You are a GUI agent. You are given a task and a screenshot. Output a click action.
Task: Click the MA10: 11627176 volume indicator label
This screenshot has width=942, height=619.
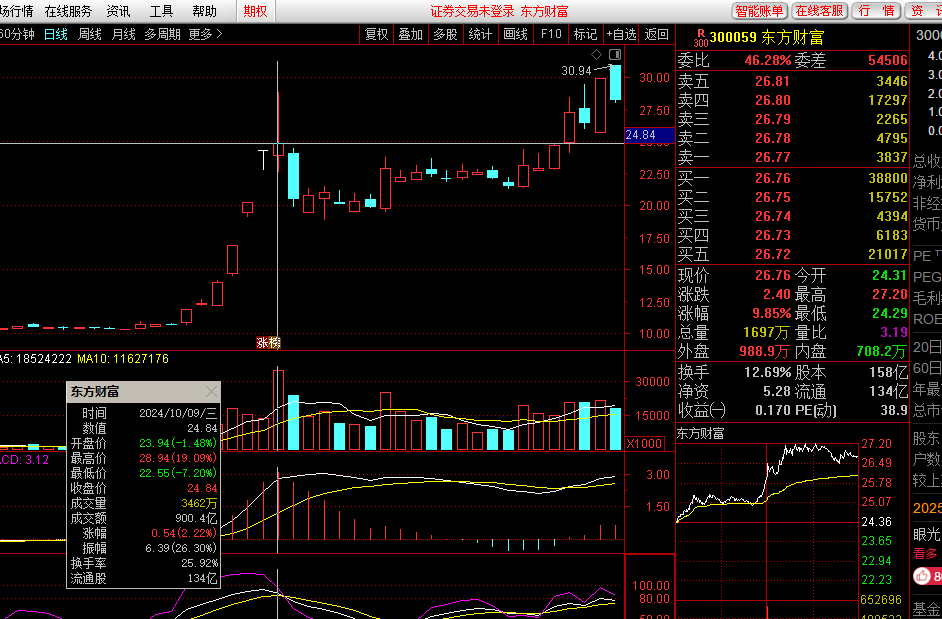point(123,359)
